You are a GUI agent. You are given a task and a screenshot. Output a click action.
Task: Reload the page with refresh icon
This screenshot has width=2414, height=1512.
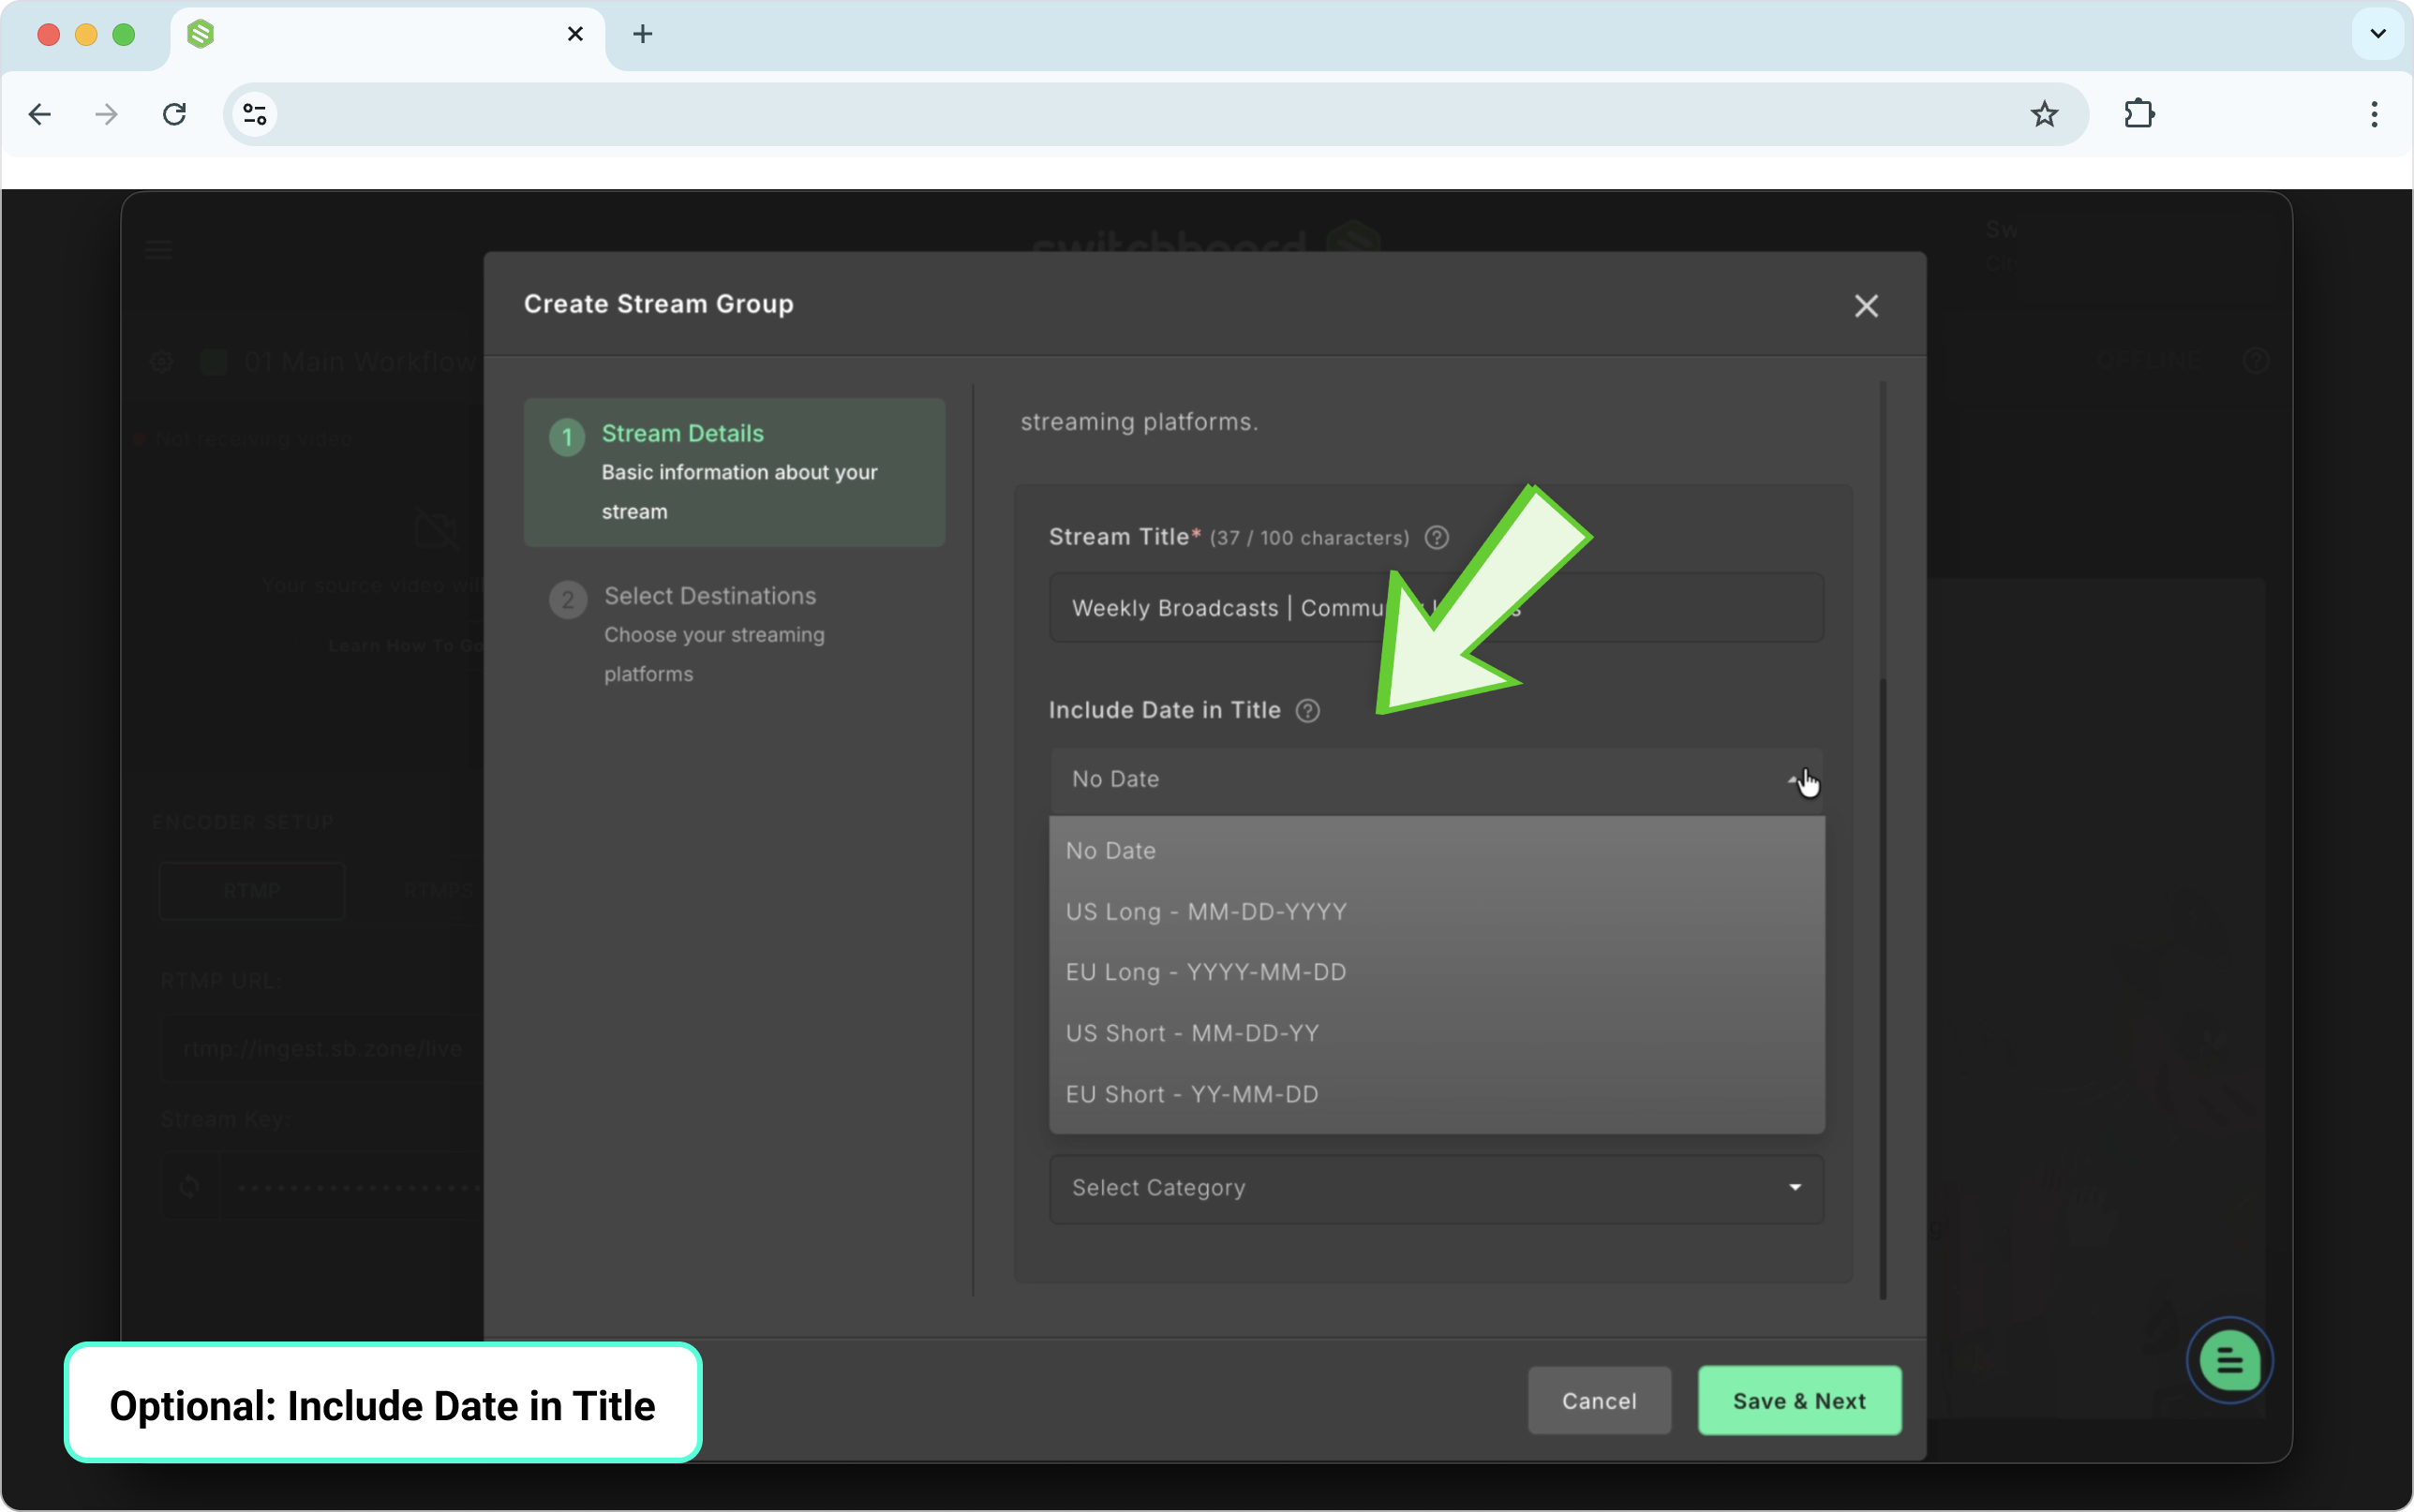[x=175, y=114]
